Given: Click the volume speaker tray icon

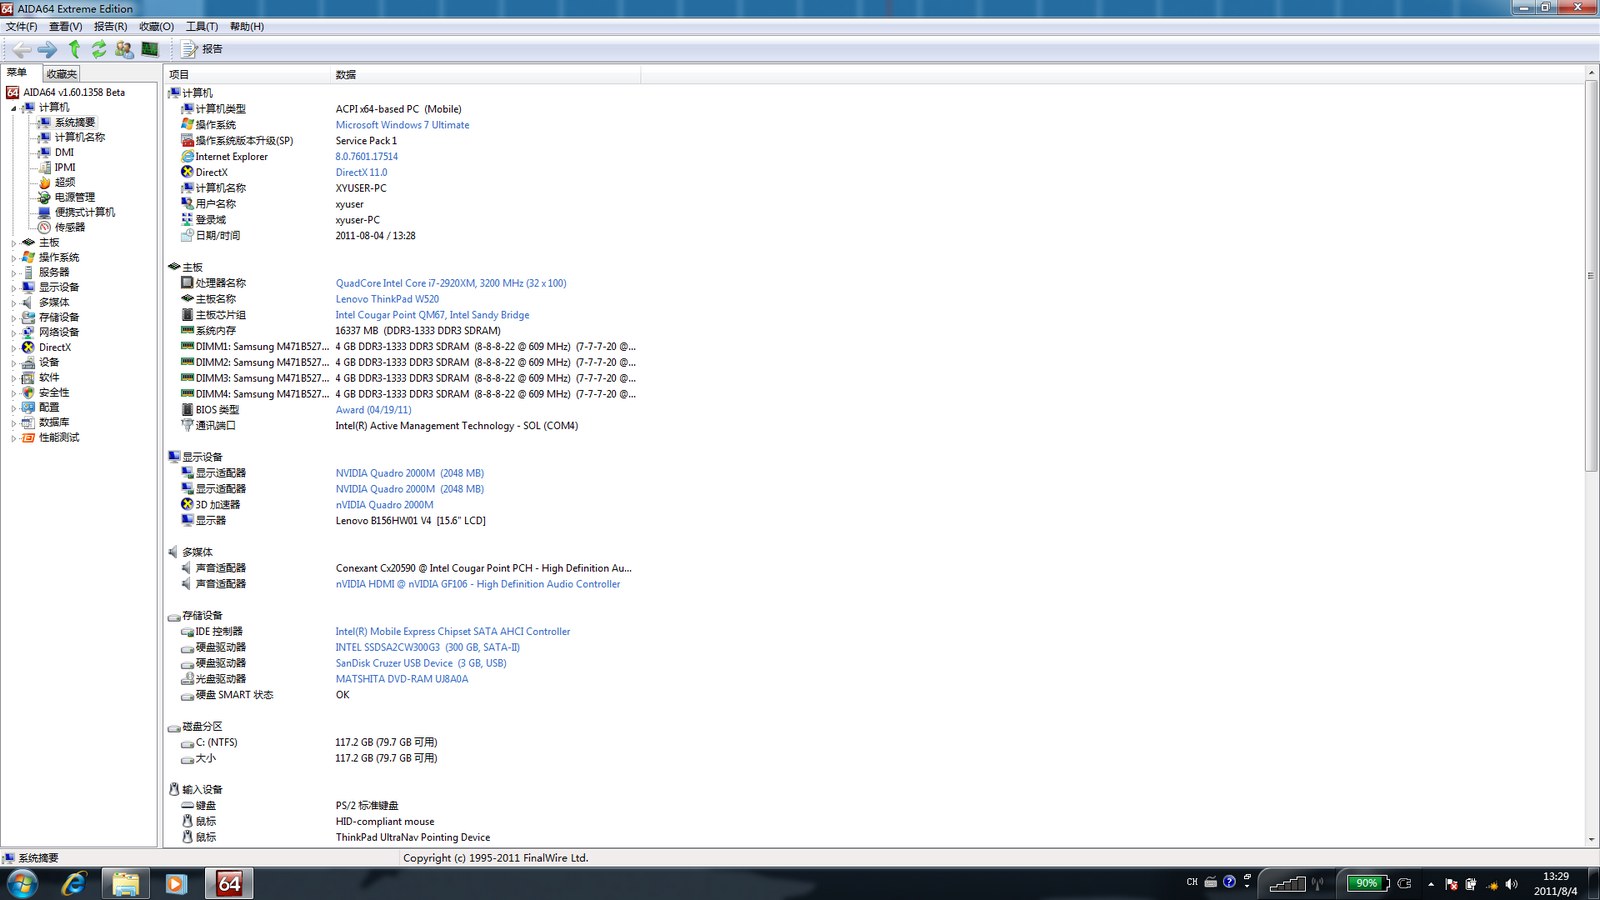Looking at the screenshot, I should pyautogui.click(x=1511, y=884).
